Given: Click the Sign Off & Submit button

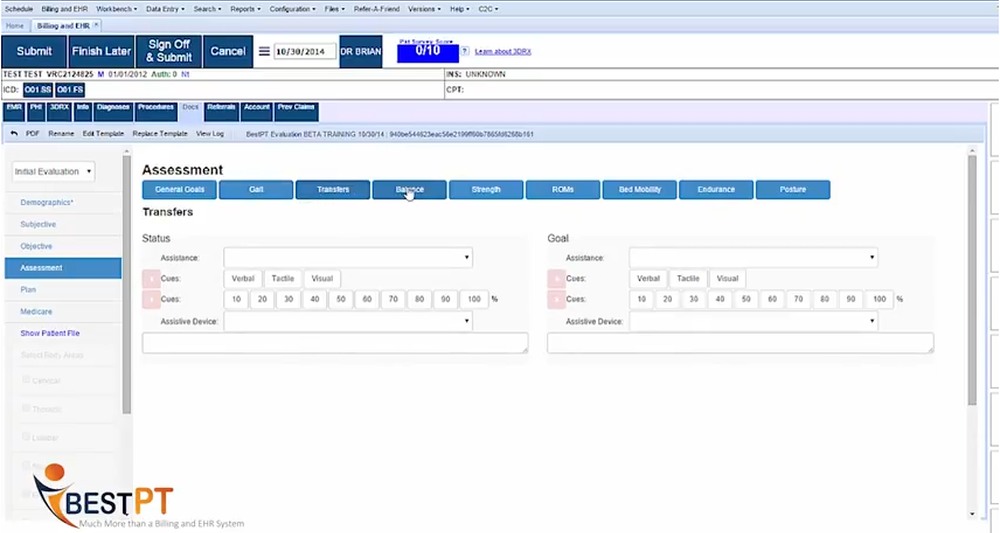Looking at the screenshot, I should (169, 51).
